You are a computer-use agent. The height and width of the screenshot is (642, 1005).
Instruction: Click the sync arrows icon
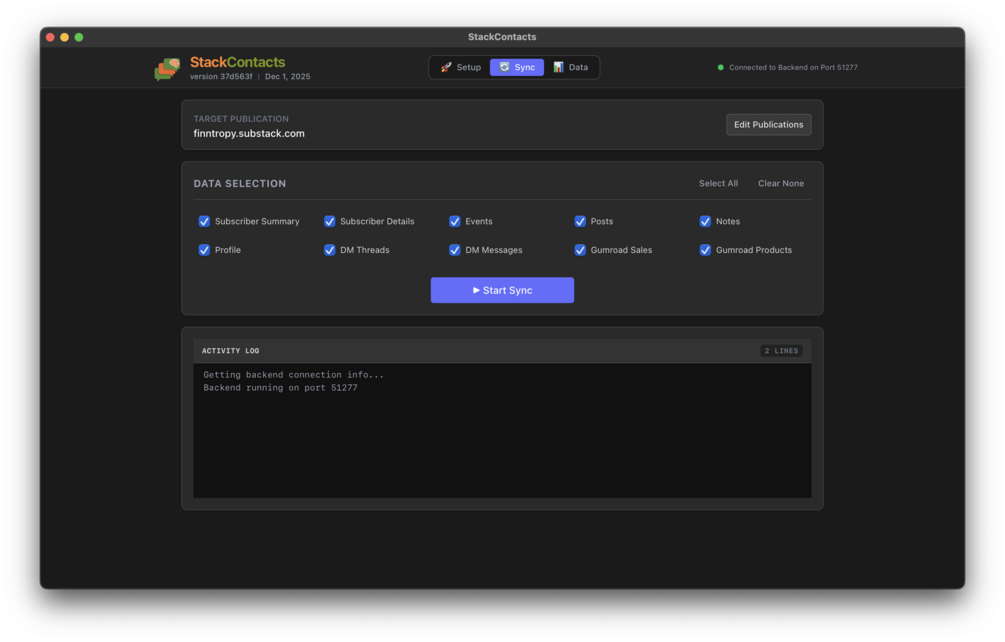tap(504, 67)
